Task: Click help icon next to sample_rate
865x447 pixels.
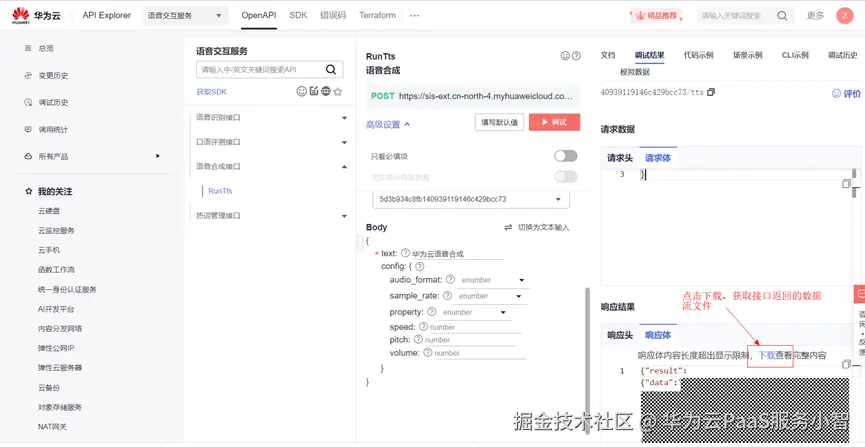Action: (x=447, y=296)
